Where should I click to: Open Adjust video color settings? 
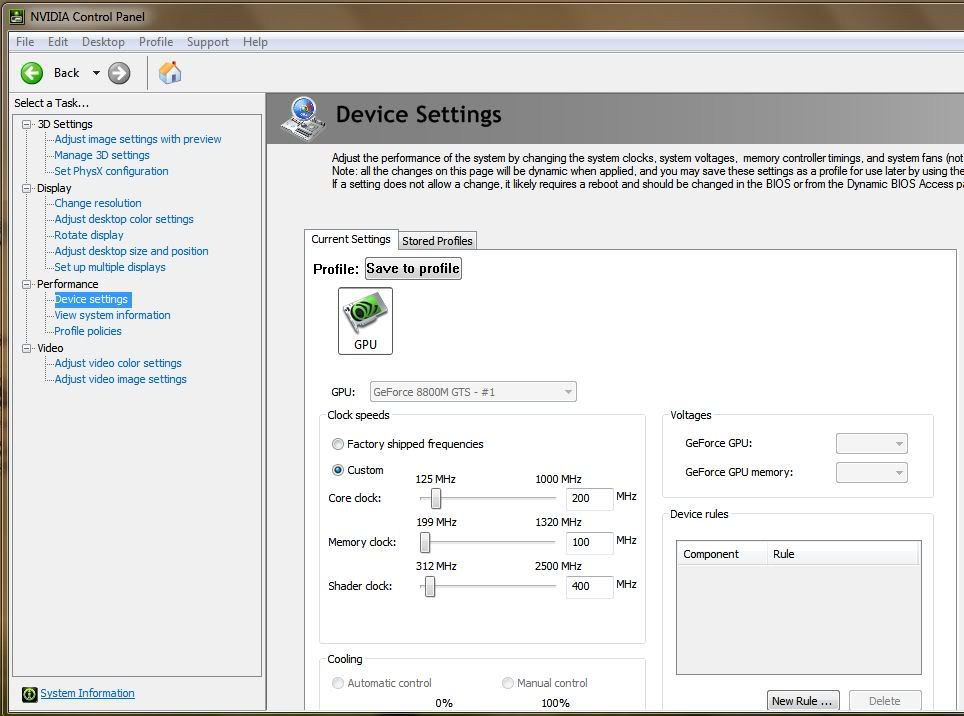coord(117,363)
